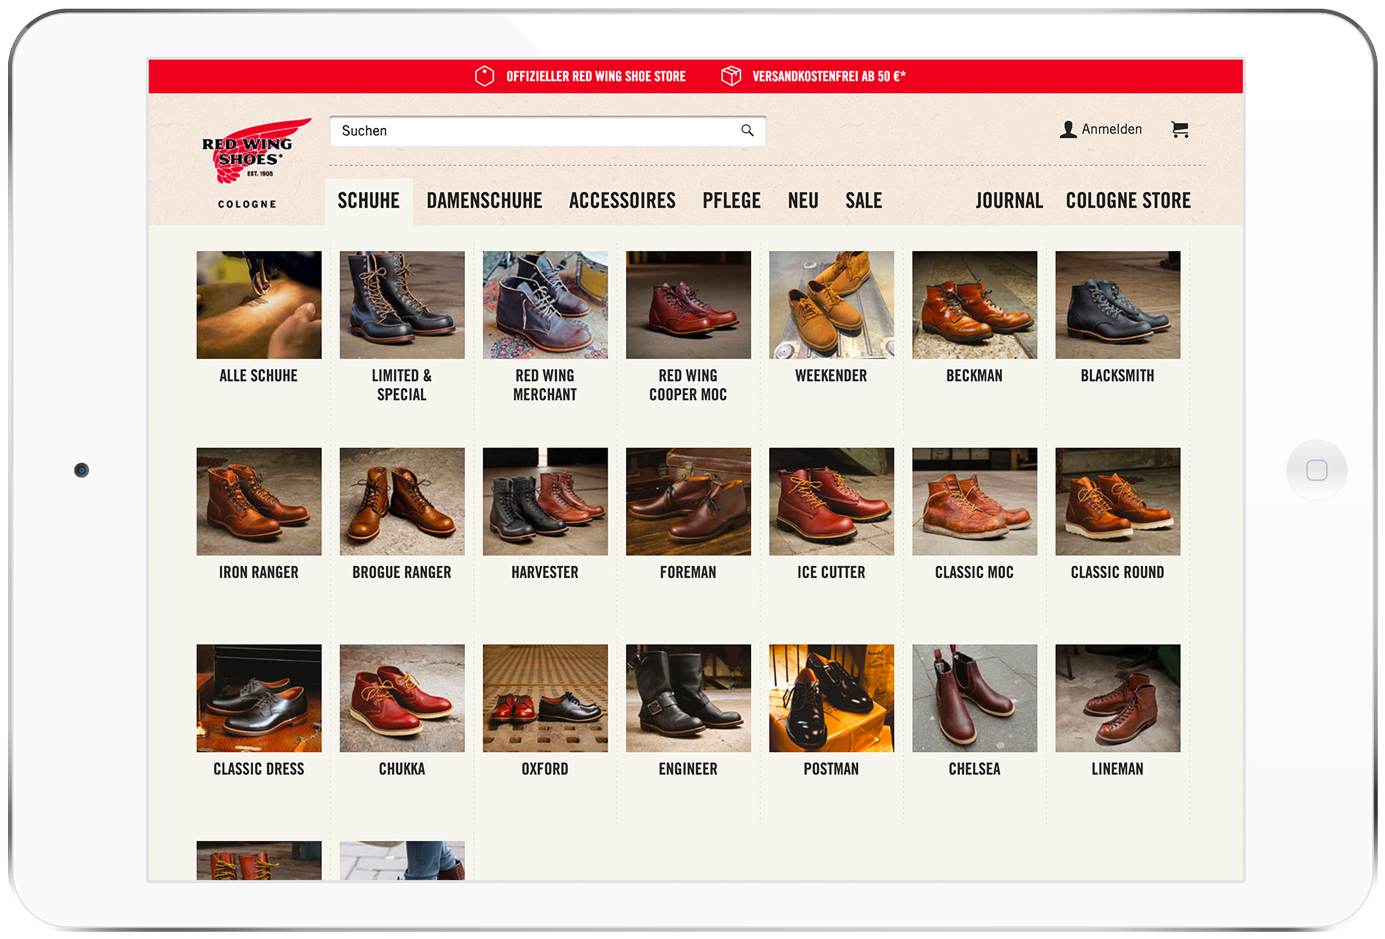Open the Blacksmith boot thumbnail
1385x939 pixels.
[x=1117, y=305]
